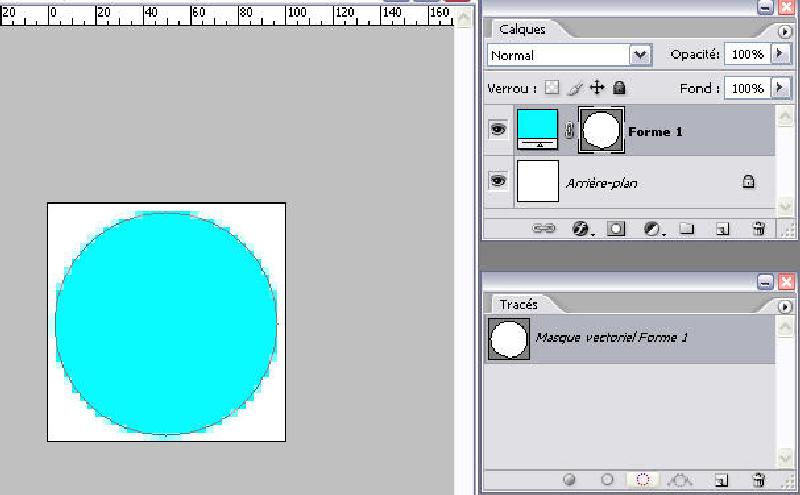Open the Opacité slider arrow
Screen dimensions: 800x495
[x=780, y=54]
